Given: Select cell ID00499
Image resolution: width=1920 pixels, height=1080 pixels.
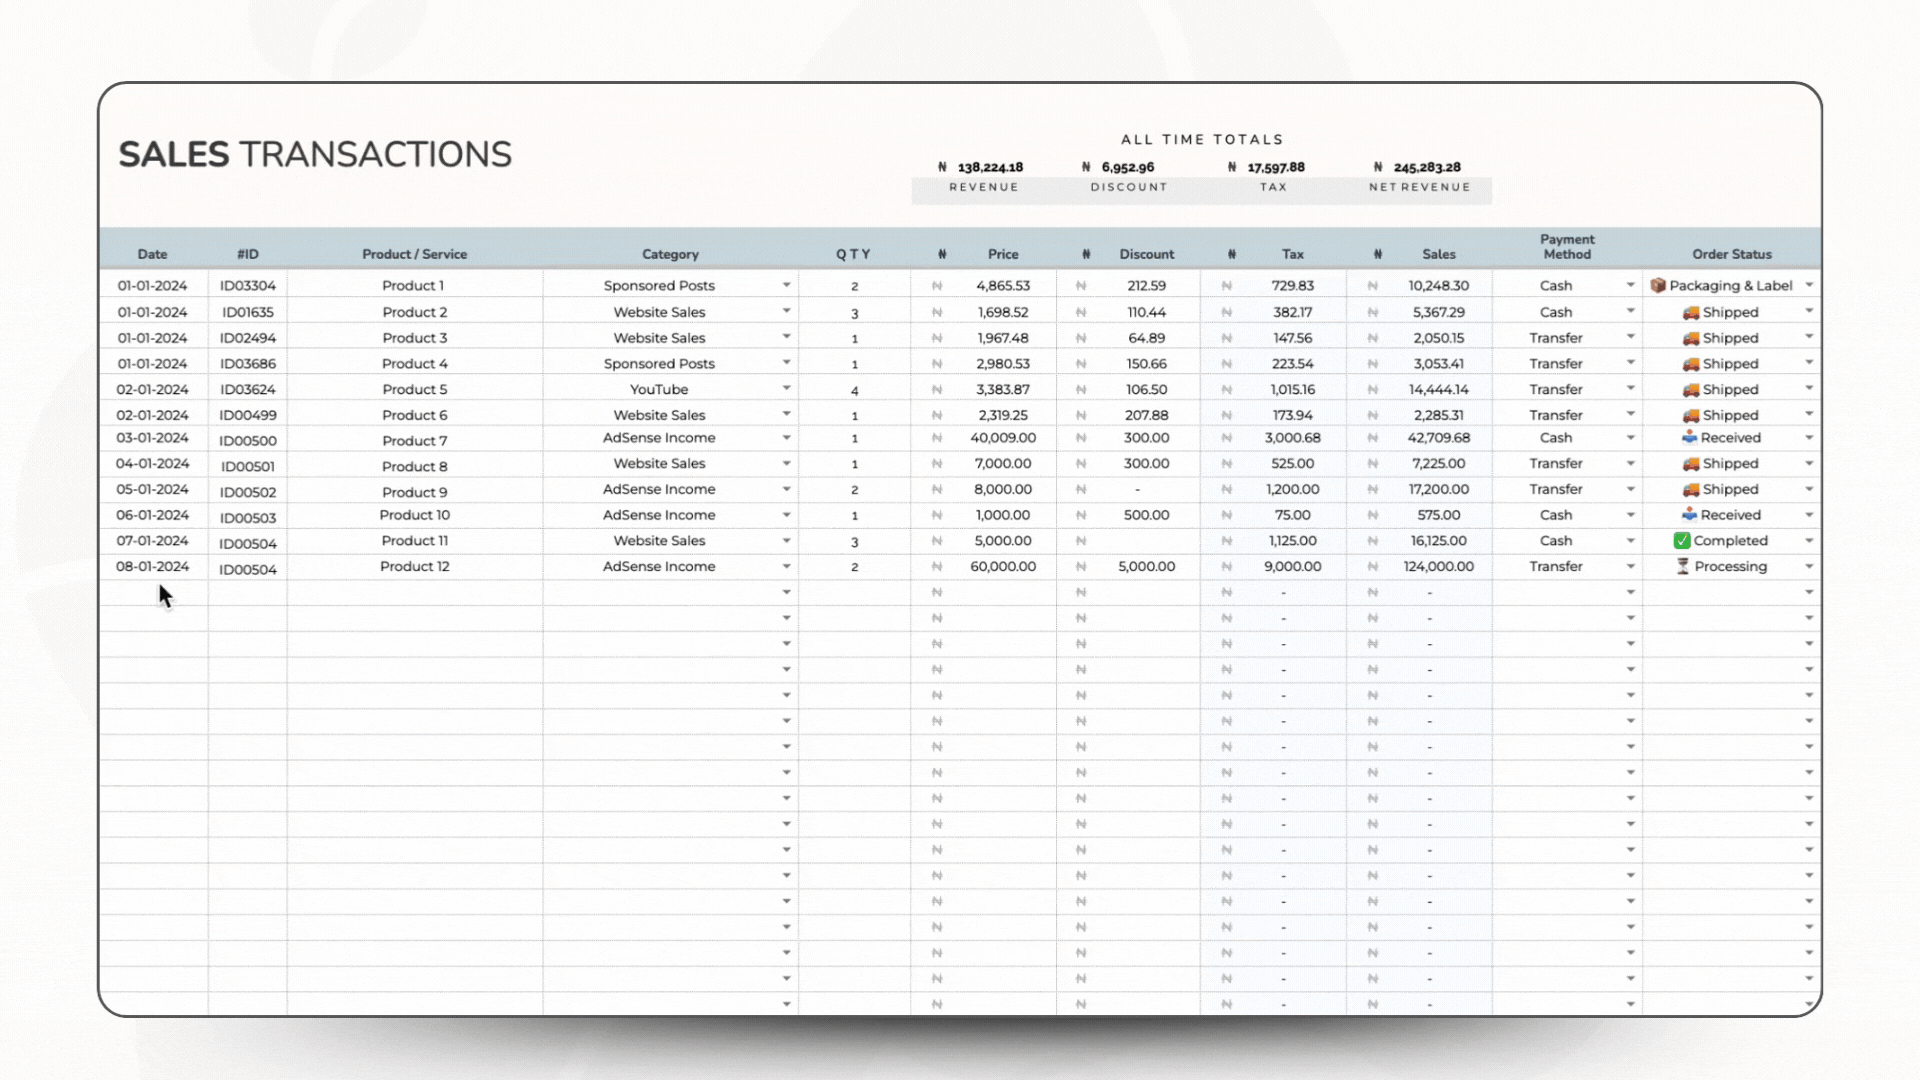Looking at the screenshot, I should pyautogui.click(x=248, y=415).
